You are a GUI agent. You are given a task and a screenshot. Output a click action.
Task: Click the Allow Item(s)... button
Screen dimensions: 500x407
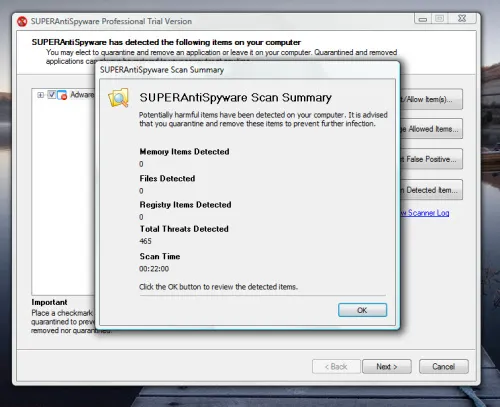click(x=431, y=99)
